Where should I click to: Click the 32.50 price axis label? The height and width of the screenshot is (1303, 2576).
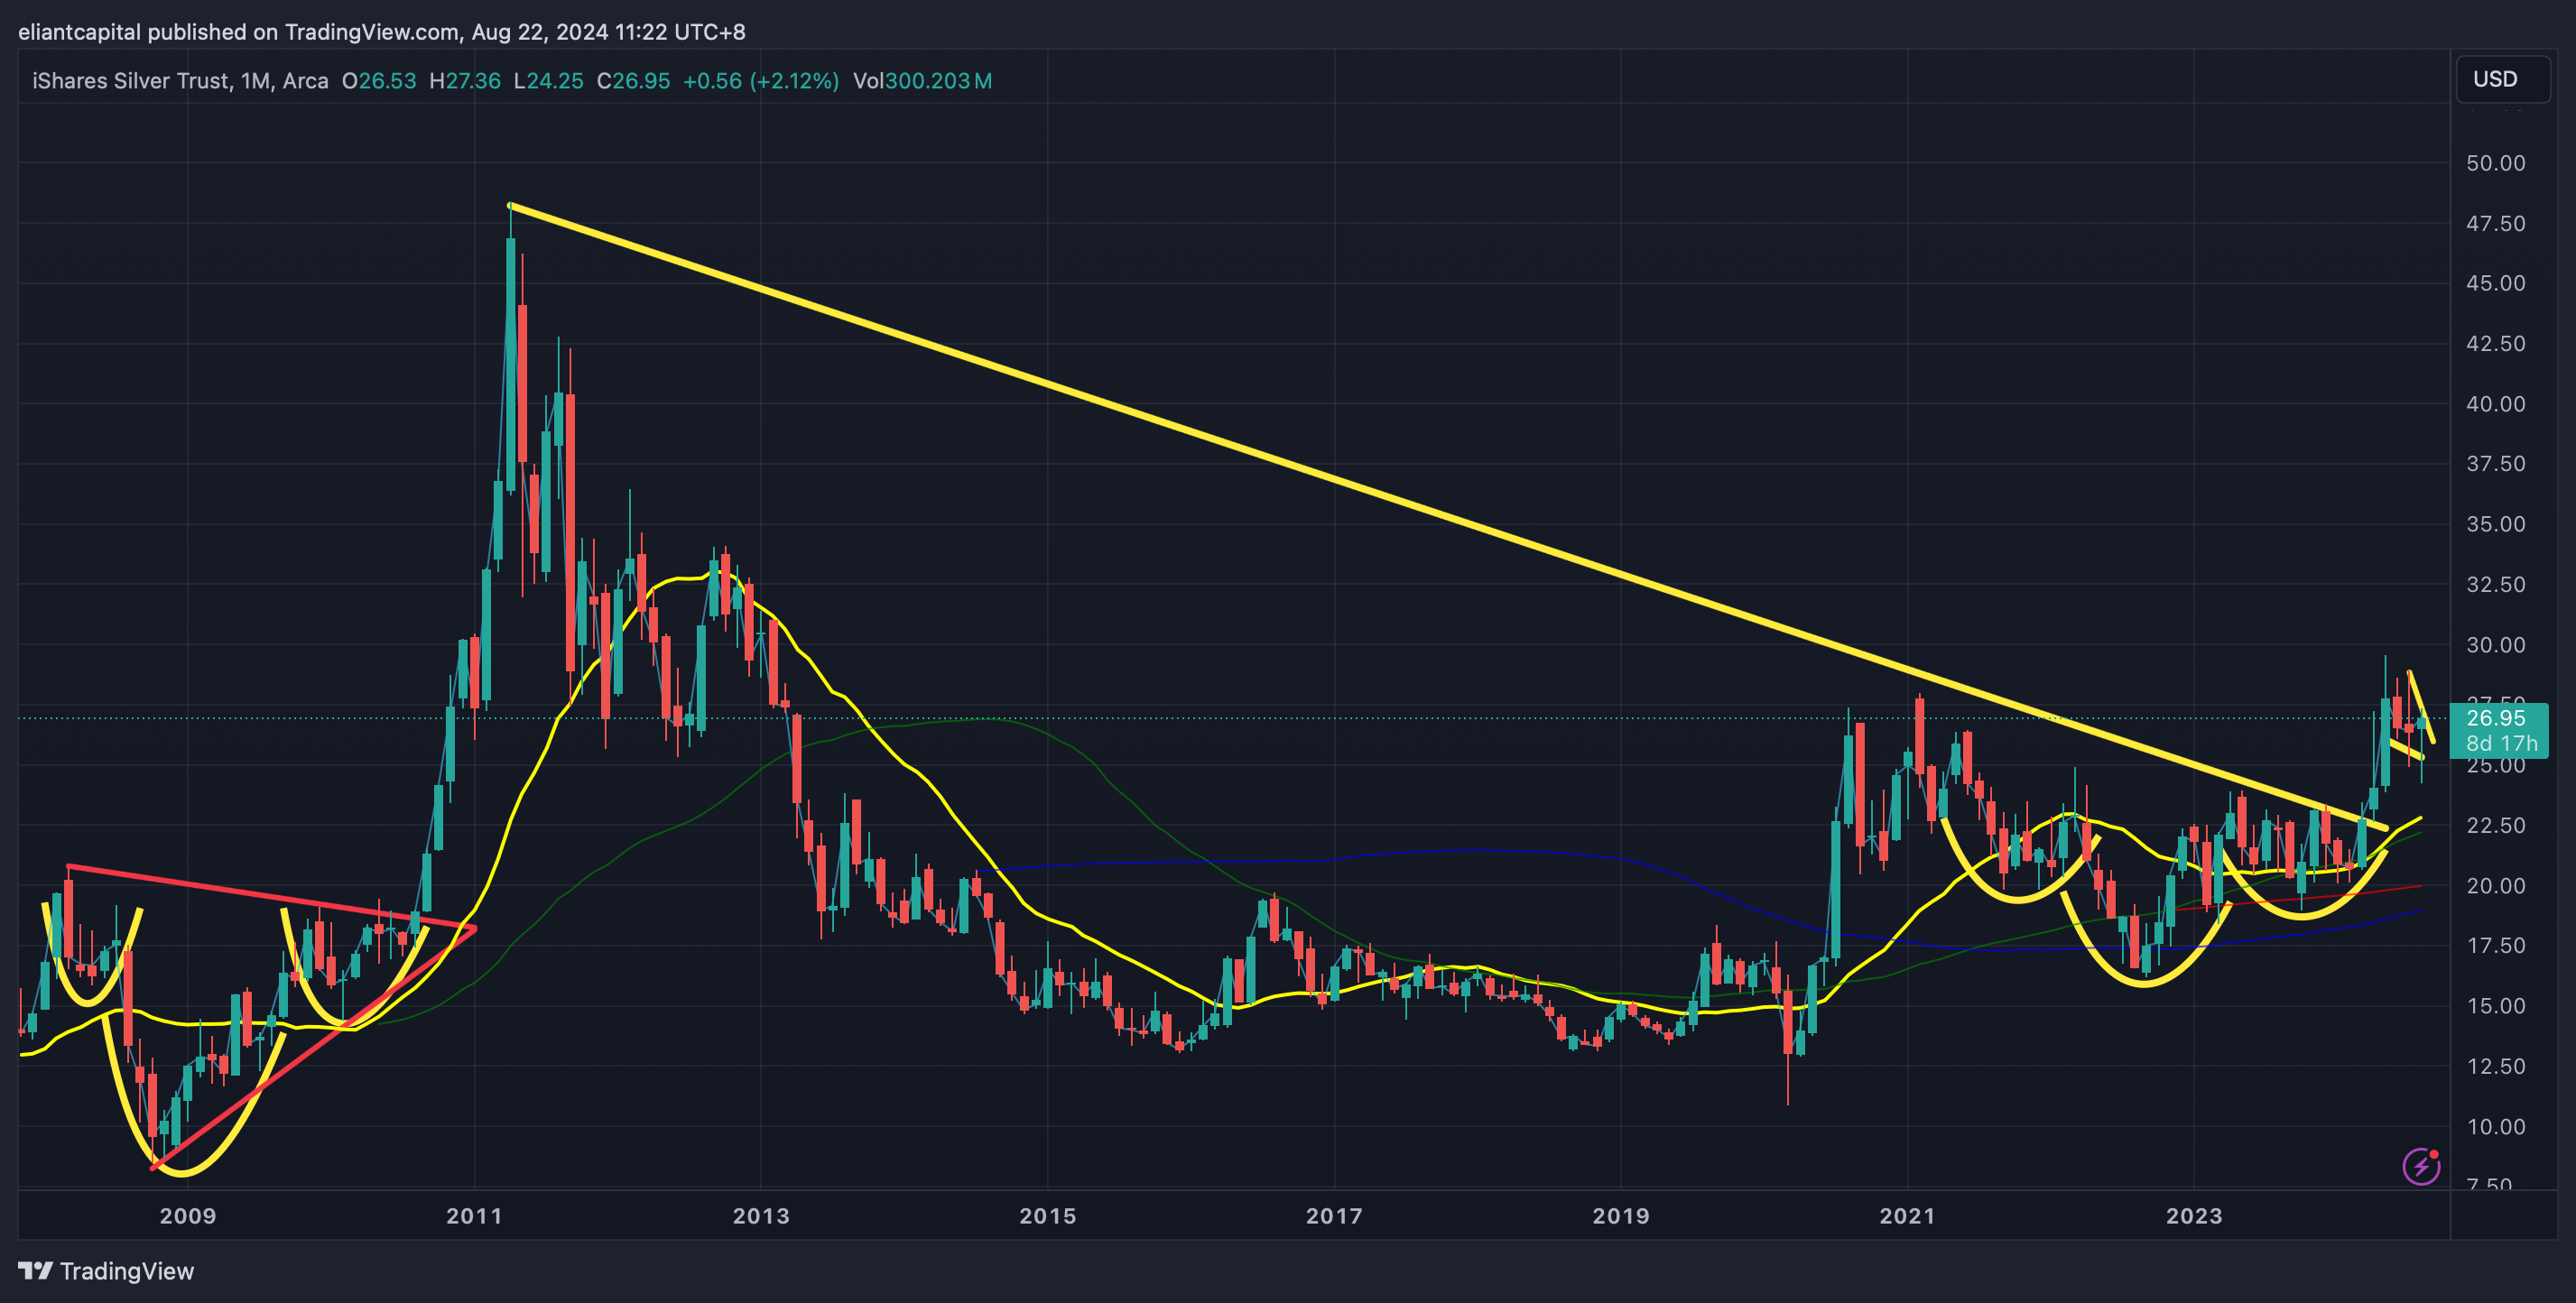click(x=2495, y=584)
